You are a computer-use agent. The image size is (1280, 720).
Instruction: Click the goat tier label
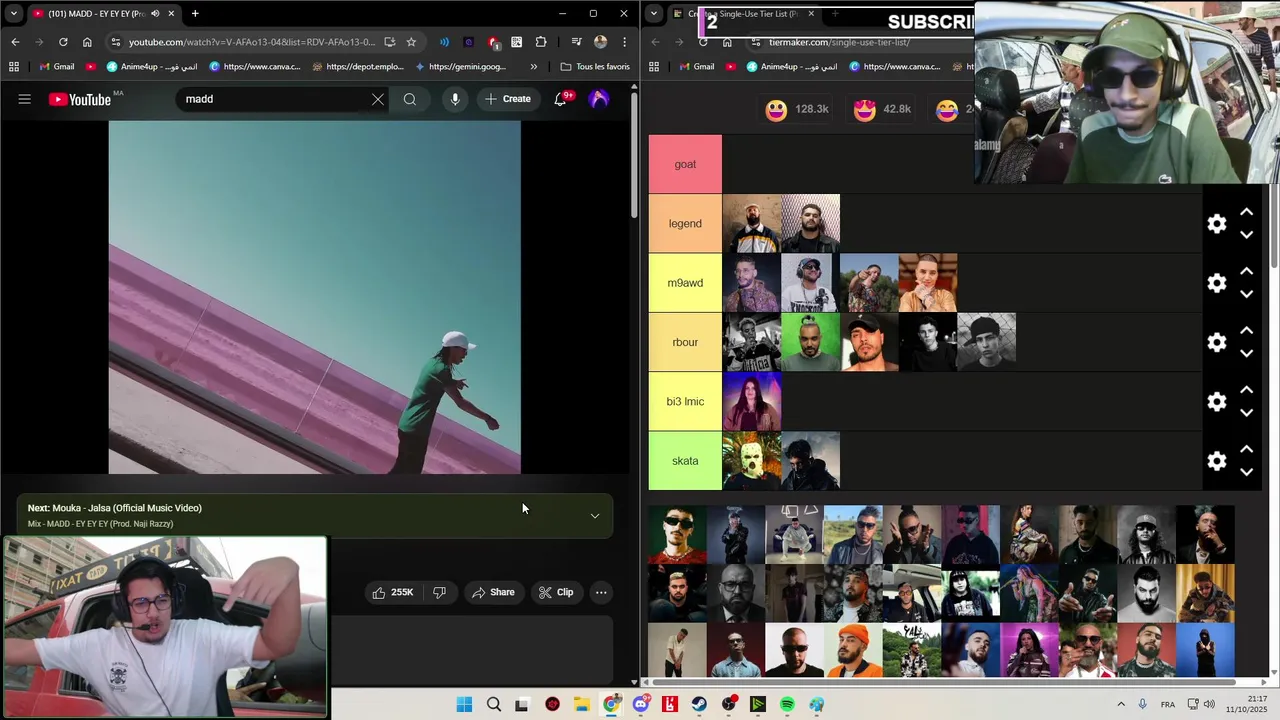point(685,164)
